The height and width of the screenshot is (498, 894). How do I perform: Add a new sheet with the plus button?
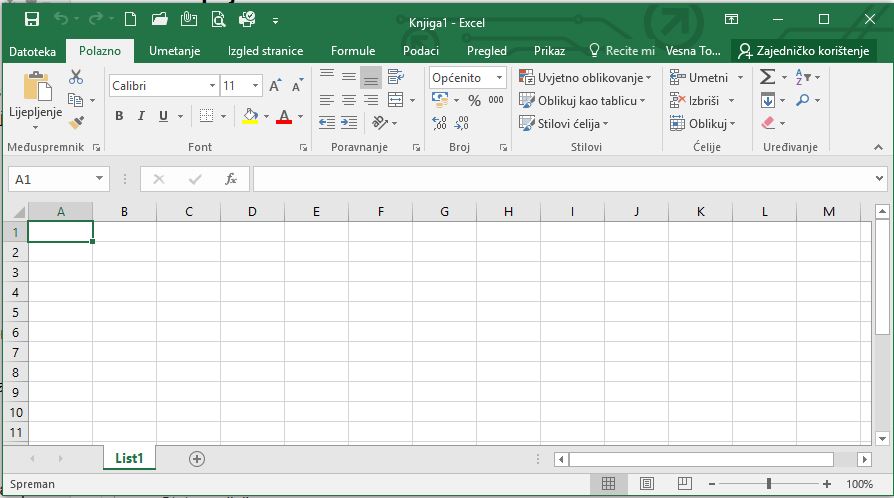(197, 458)
